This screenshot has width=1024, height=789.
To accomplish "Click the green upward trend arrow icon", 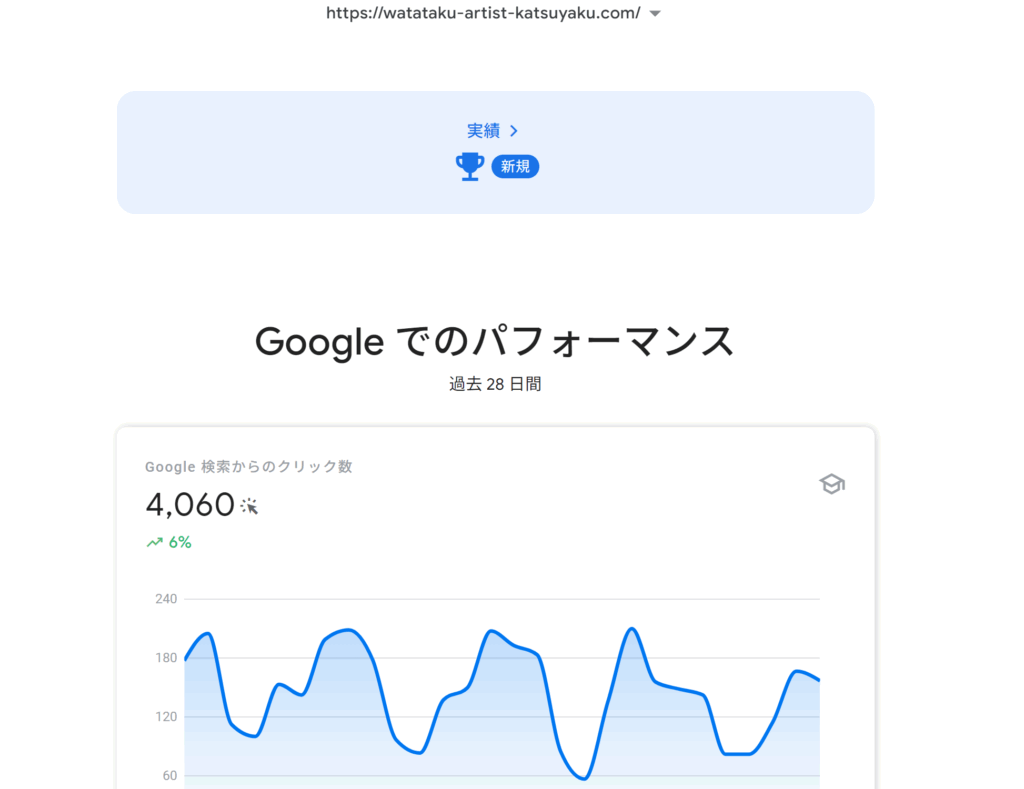I will 155,542.
